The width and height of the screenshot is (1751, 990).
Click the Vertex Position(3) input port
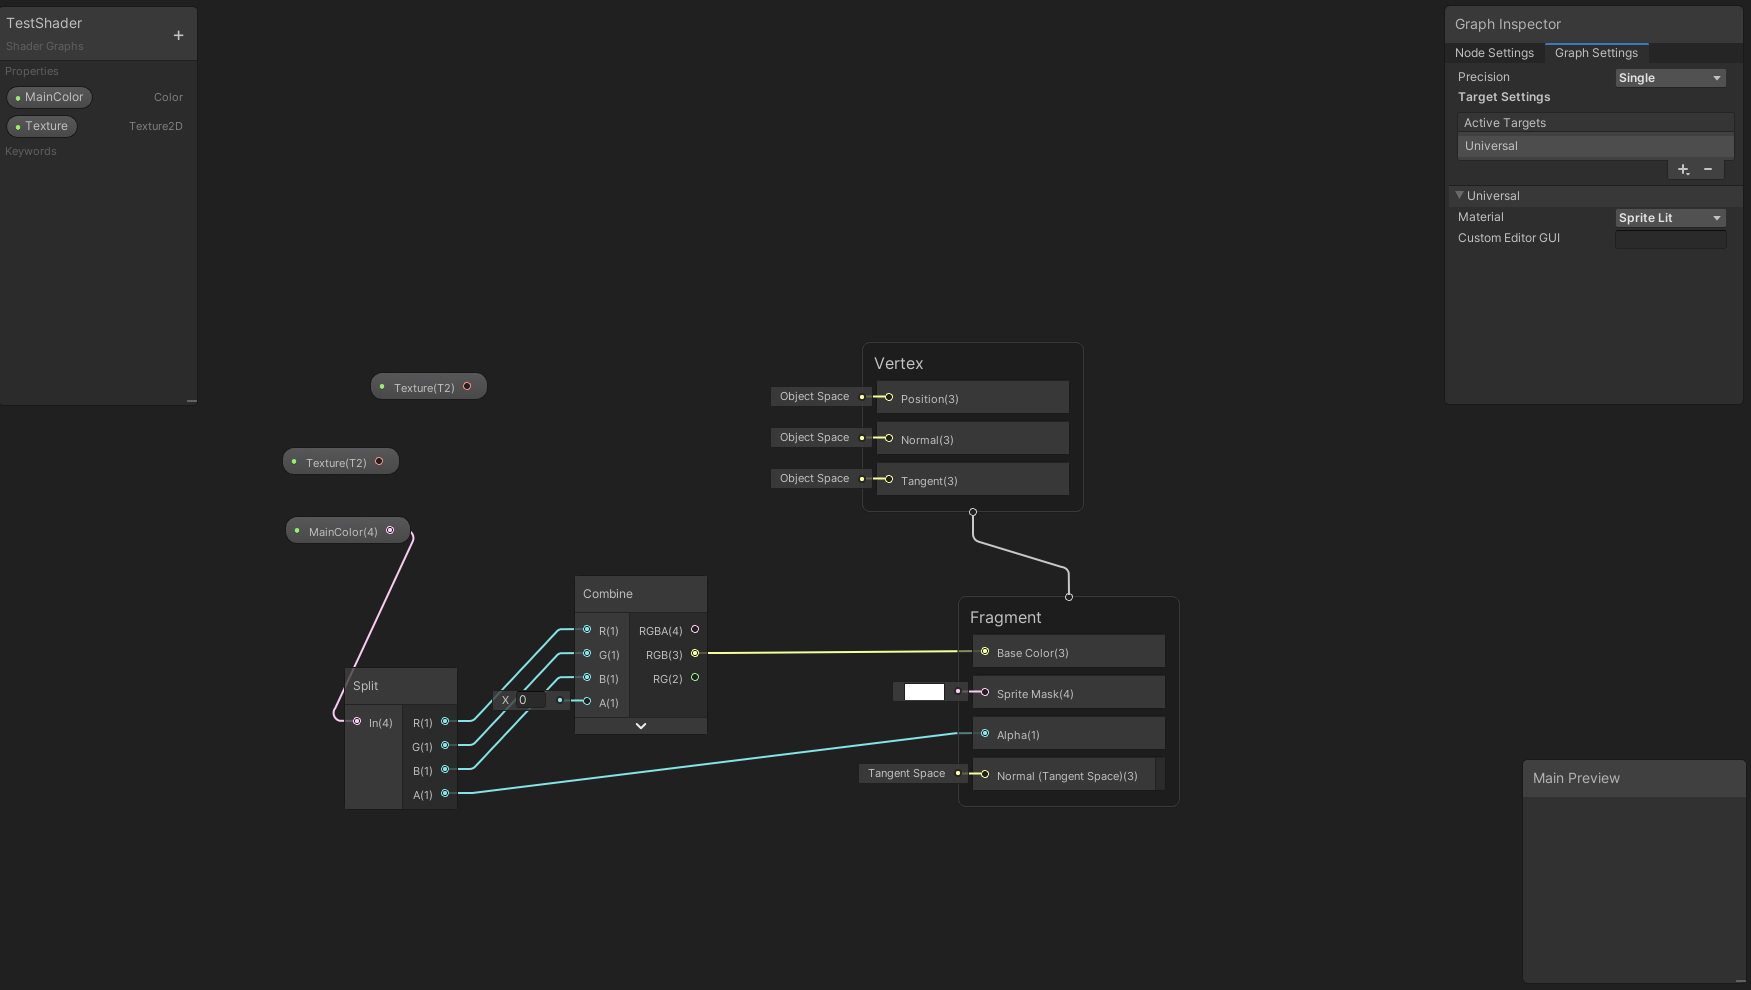click(889, 398)
